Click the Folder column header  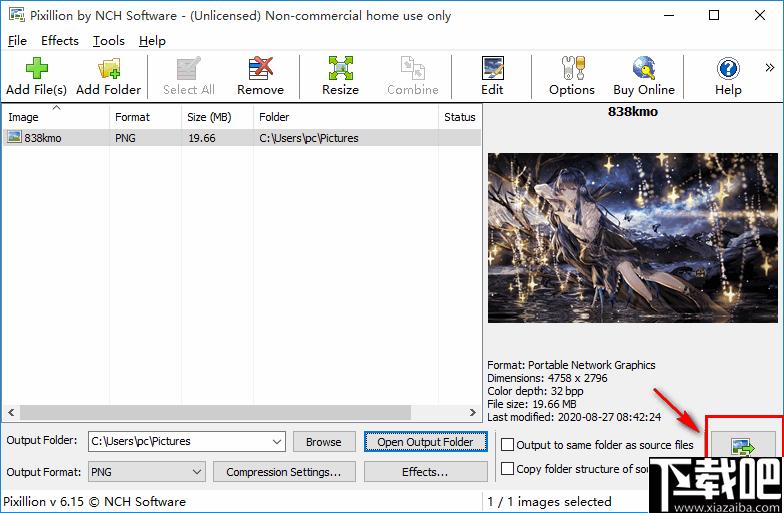pyautogui.click(x=346, y=117)
